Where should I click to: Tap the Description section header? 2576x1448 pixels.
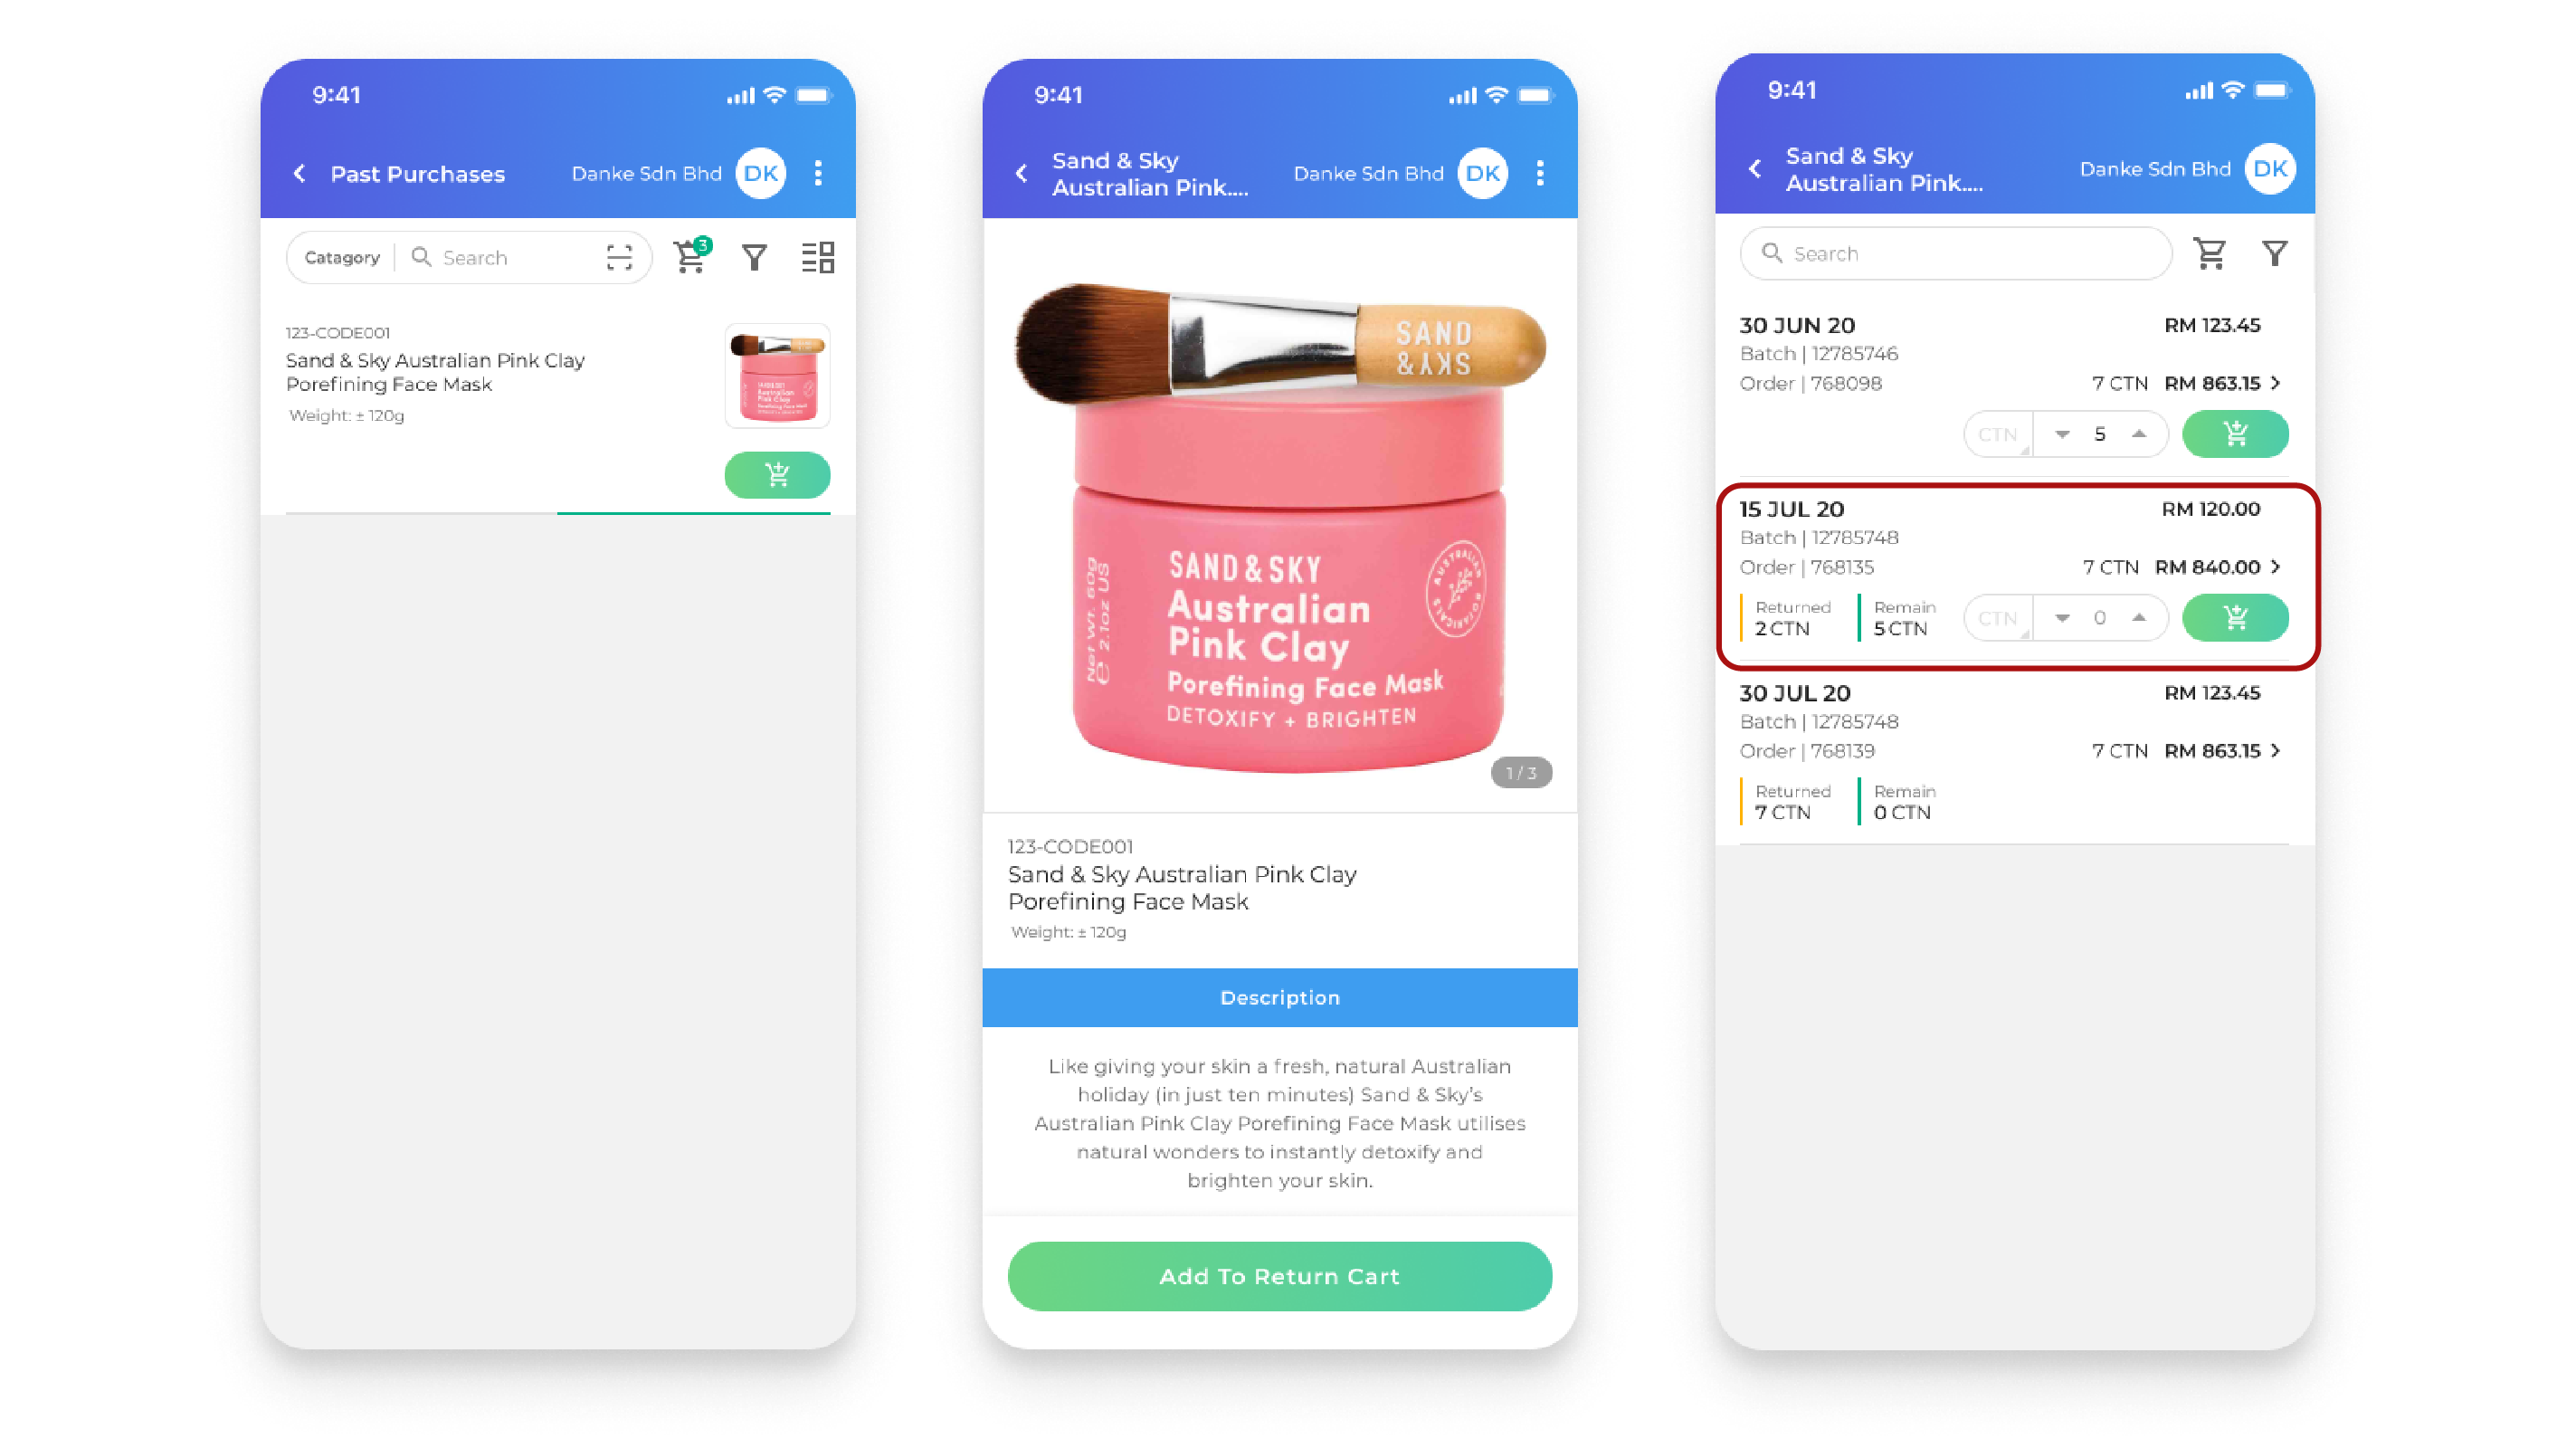[x=1279, y=996]
